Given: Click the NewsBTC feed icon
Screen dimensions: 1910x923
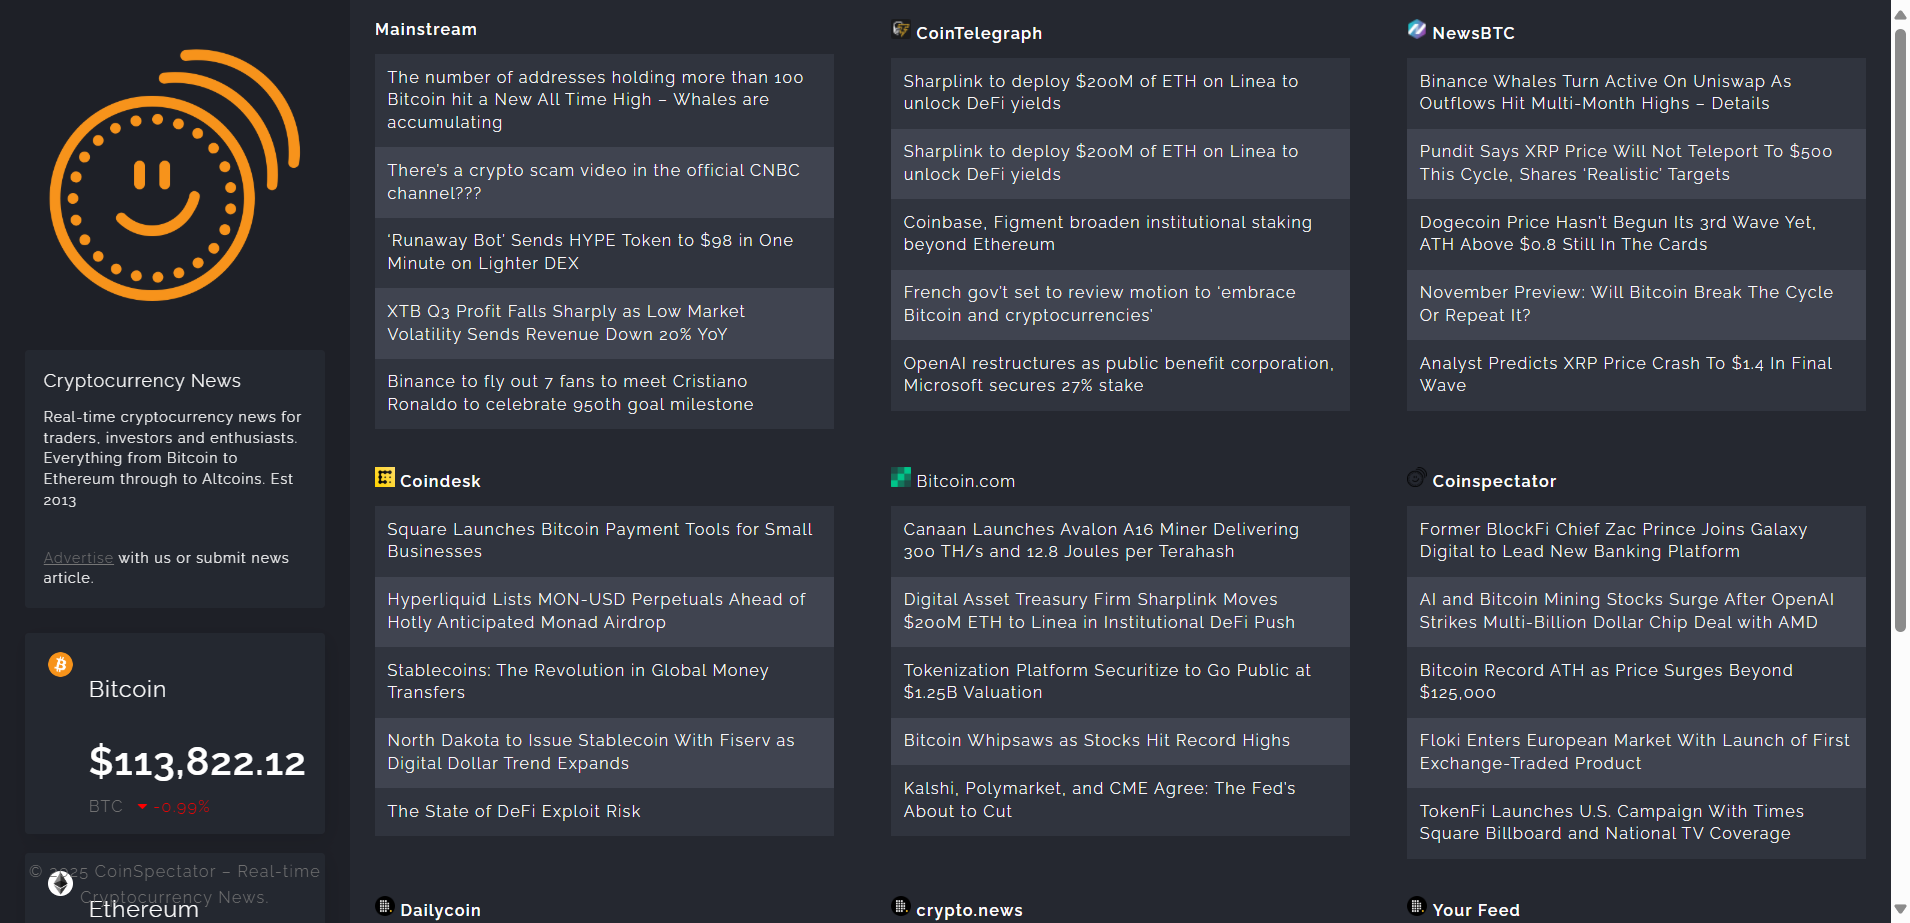Looking at the screenshot, I should pos(1417,29).
